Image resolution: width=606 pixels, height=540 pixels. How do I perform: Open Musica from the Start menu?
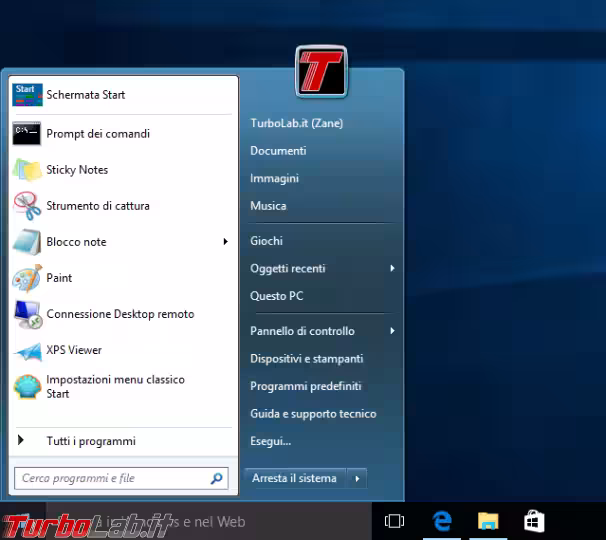point(268,206)
